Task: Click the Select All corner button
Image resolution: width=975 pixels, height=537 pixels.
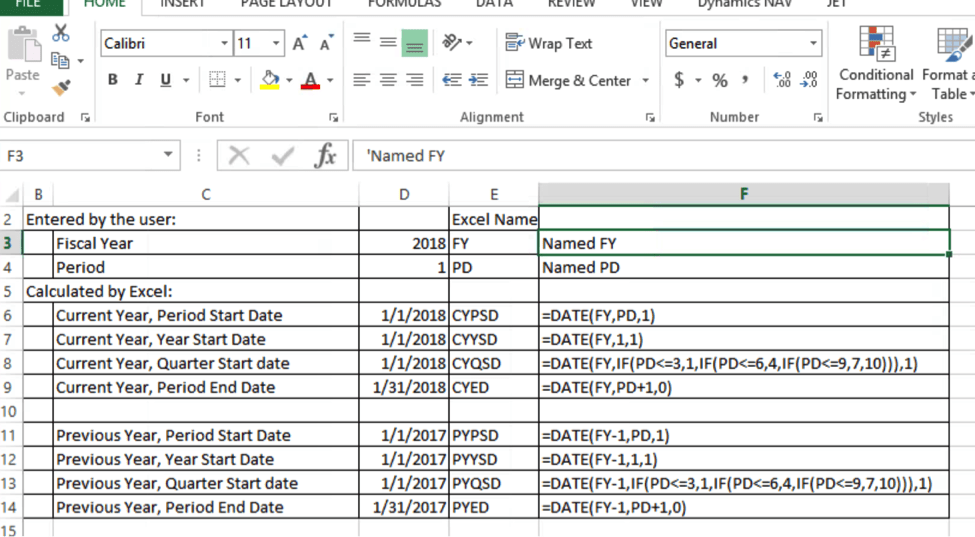Action: (11, 195)
